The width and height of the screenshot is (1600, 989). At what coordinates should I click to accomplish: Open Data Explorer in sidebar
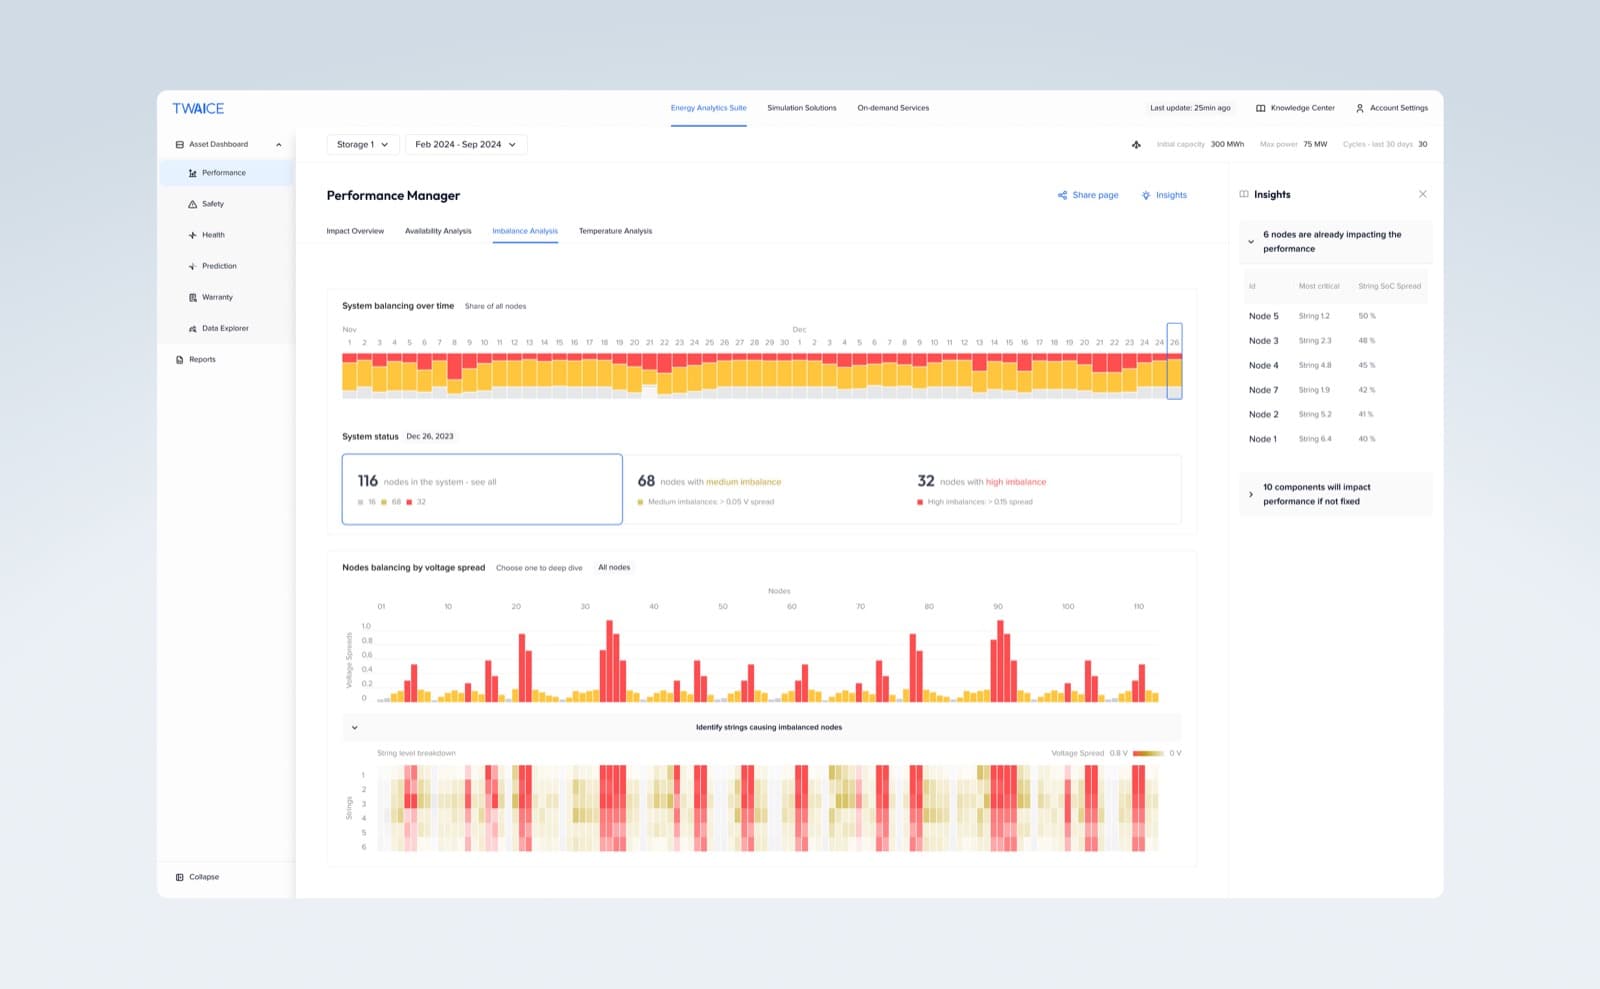click(226, 328)
